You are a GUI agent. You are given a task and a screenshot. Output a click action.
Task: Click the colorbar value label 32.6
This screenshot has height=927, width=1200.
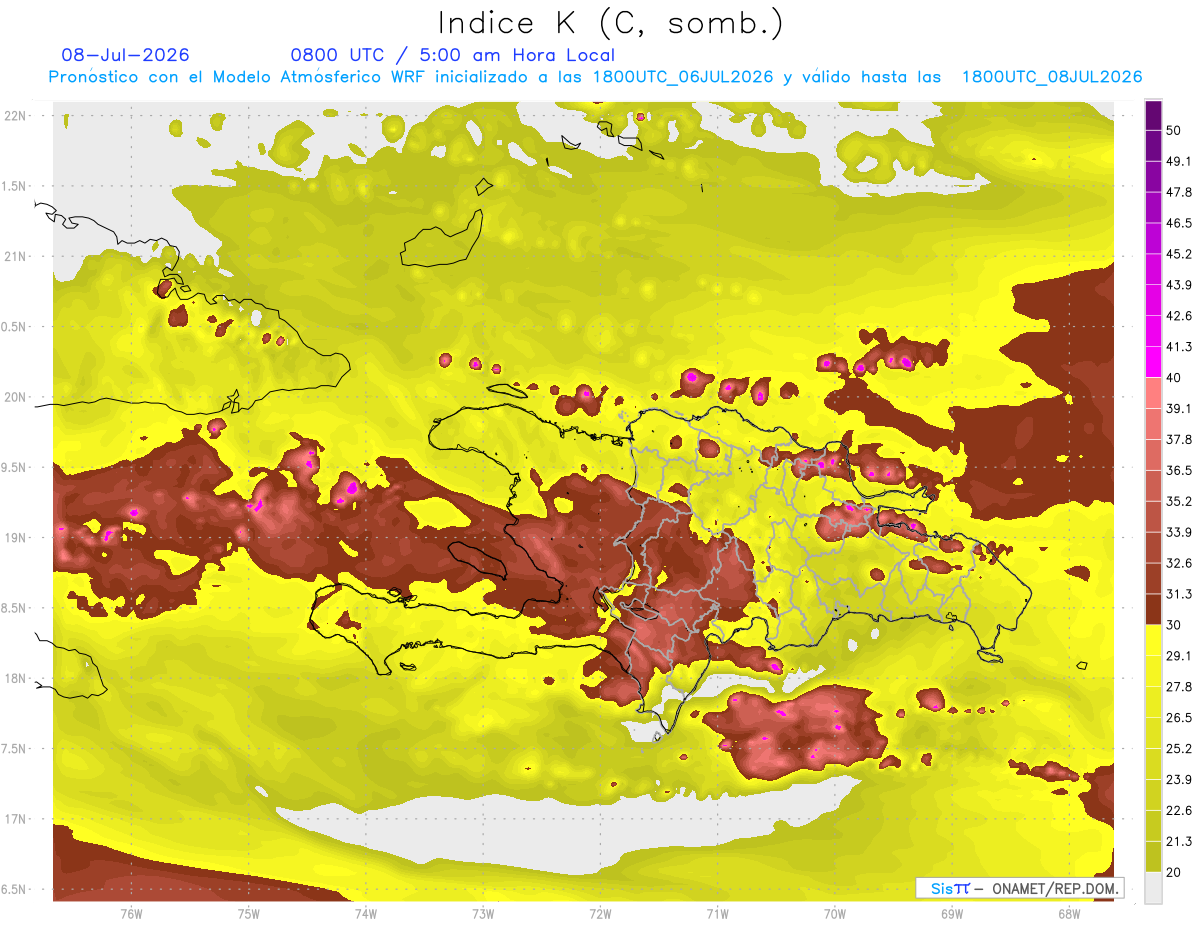[x=1177, y=563]
